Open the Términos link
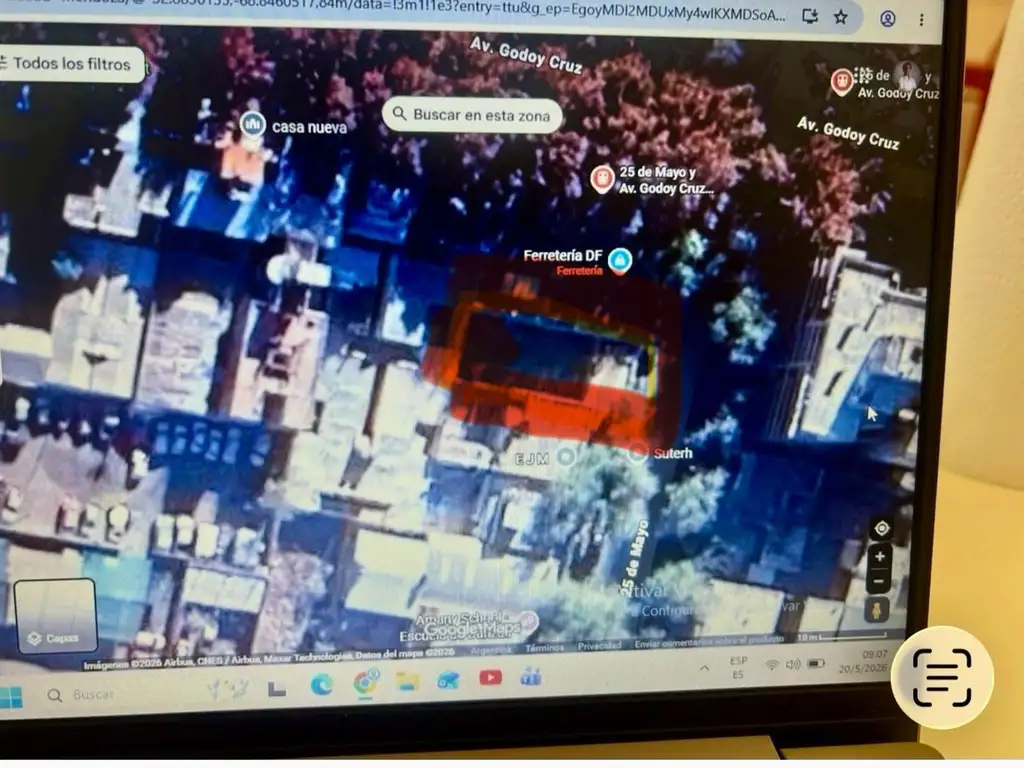The width and height of the screenshot is (1024, 768). pos(544,648)
